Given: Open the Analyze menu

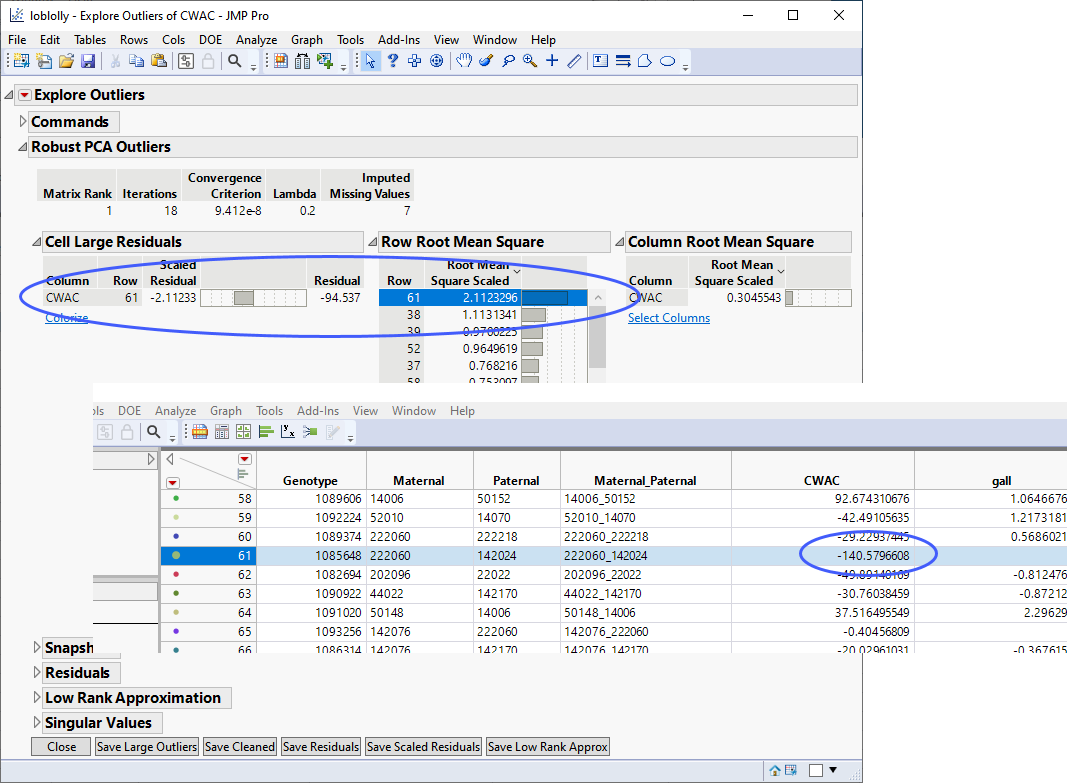Looking at the screenshot, I should click(x=256, y=40).
